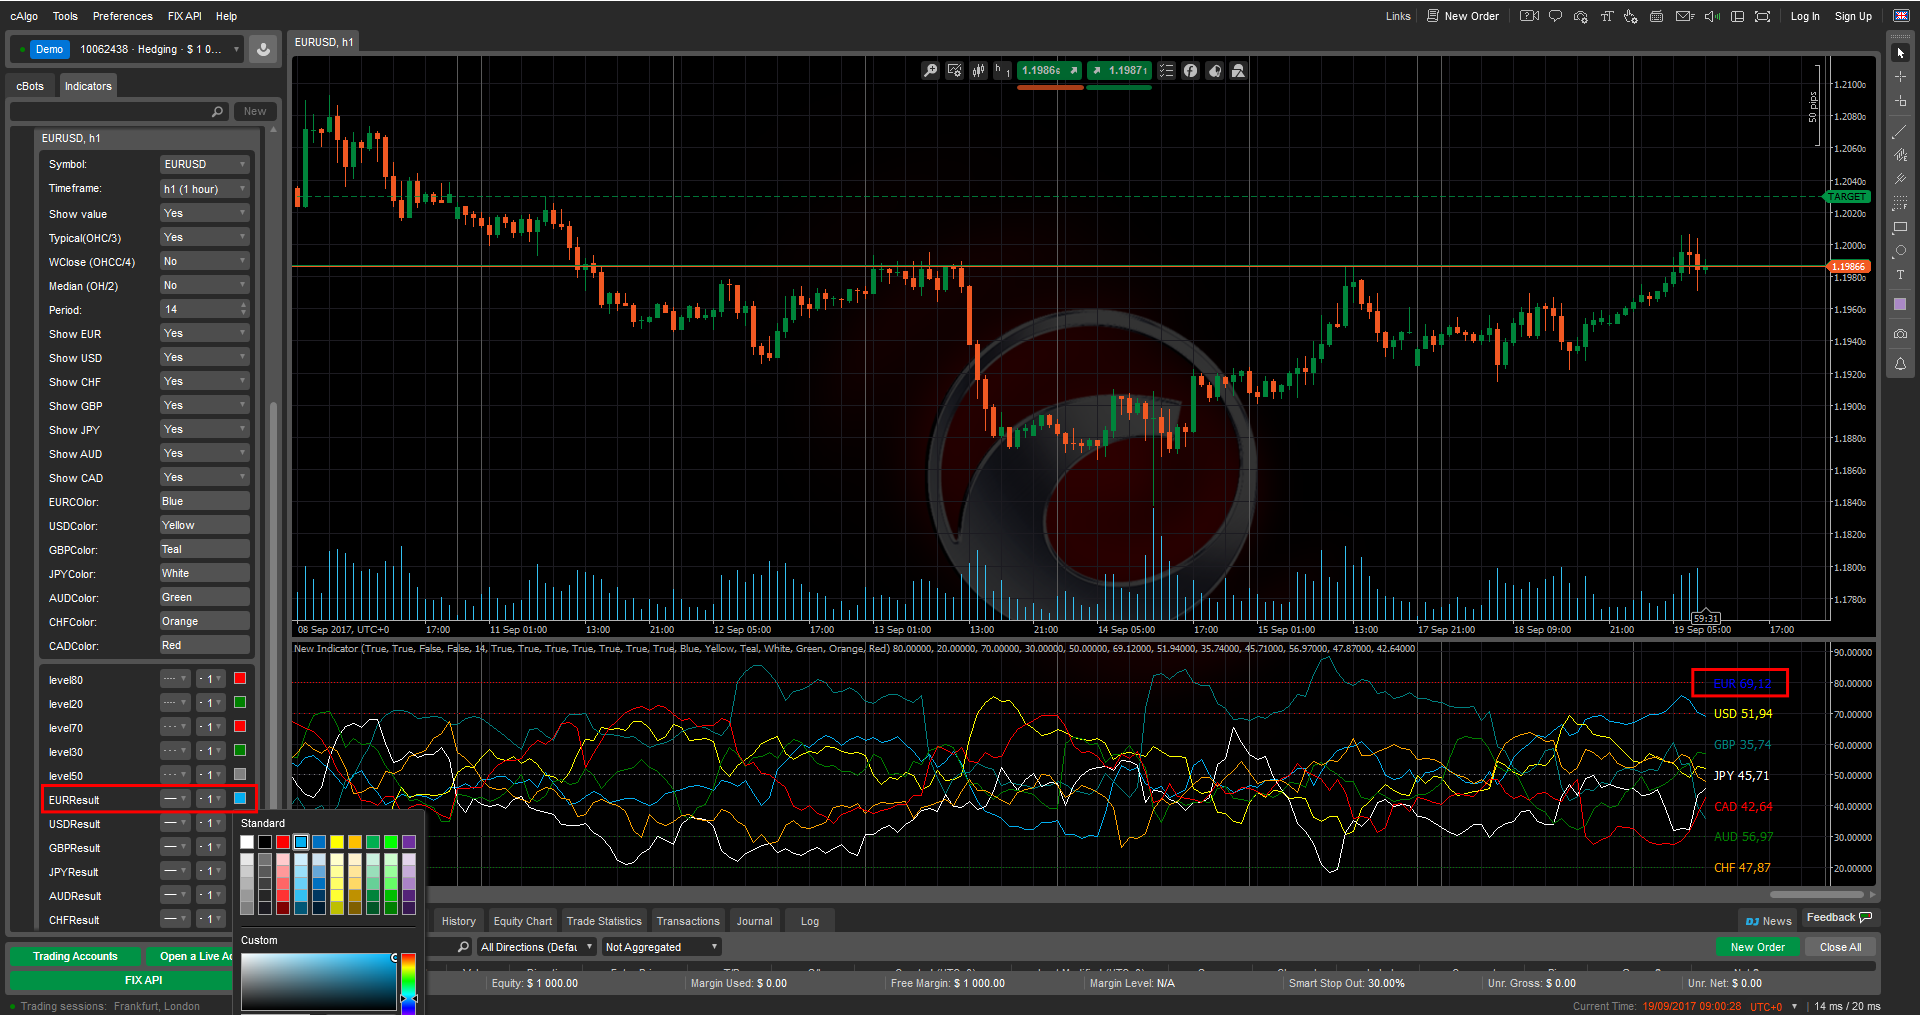Click the Close All button
1920x1015 pixels.
[1840, 947]
